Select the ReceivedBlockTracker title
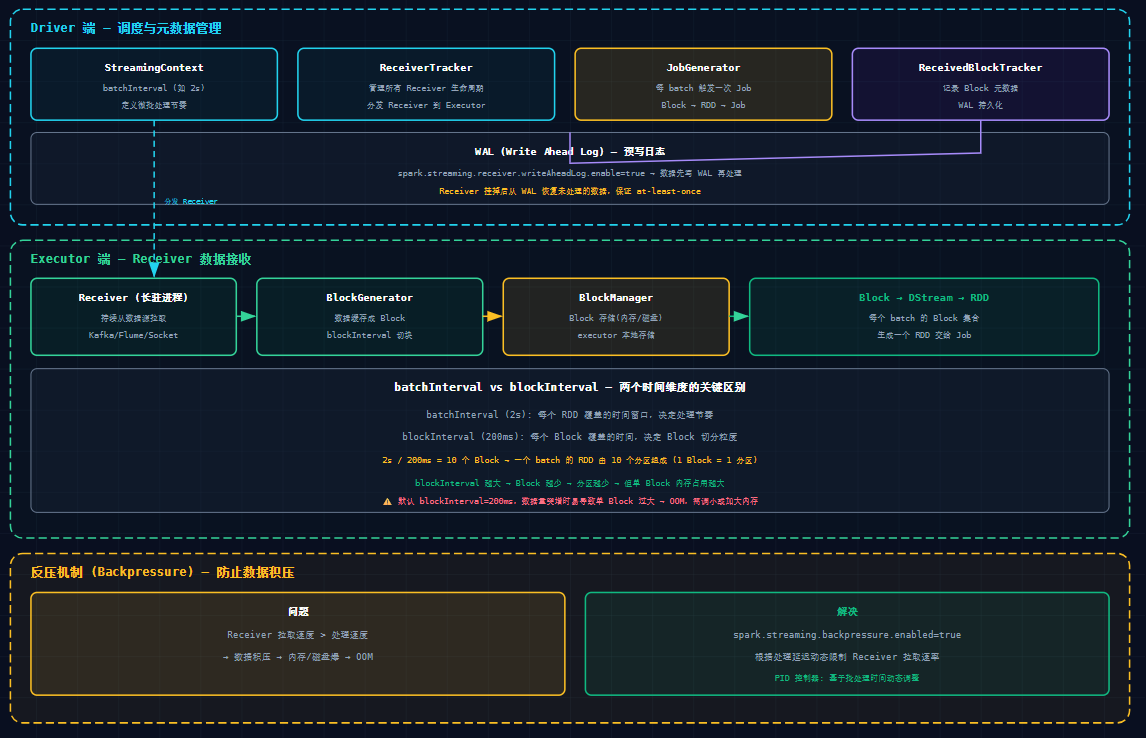The width and height of the screenshot is (1146, 738). pos(980,67)
